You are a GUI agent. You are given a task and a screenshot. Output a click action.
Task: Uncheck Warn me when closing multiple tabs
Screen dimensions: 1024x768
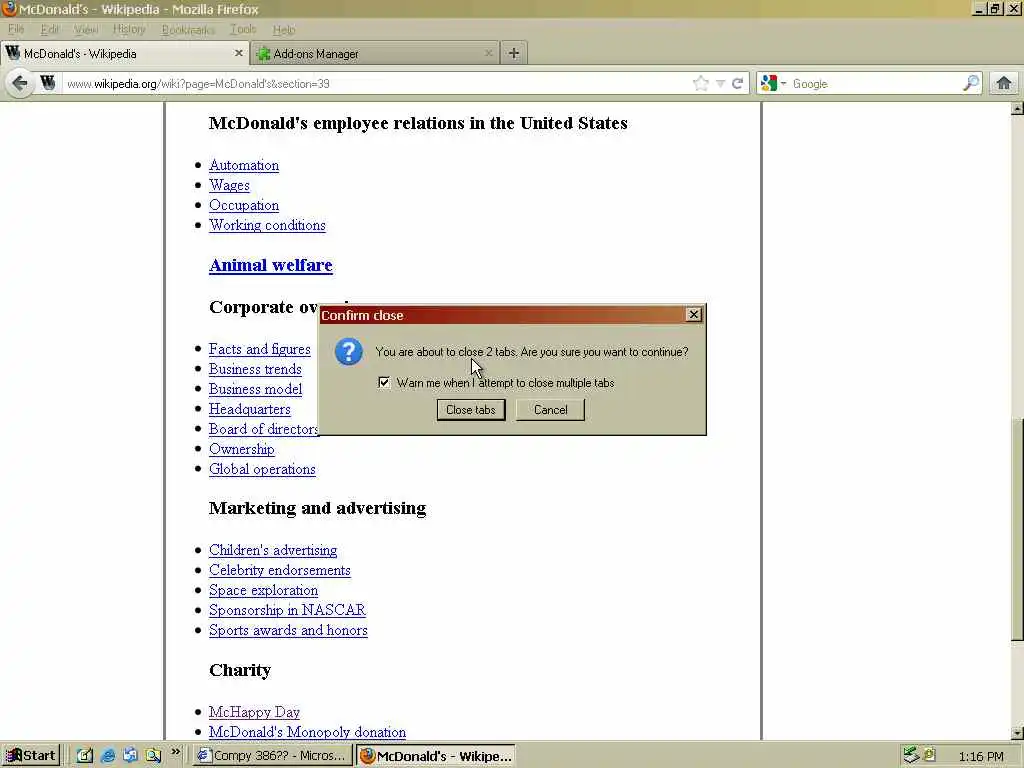click(x=384, y=383)
